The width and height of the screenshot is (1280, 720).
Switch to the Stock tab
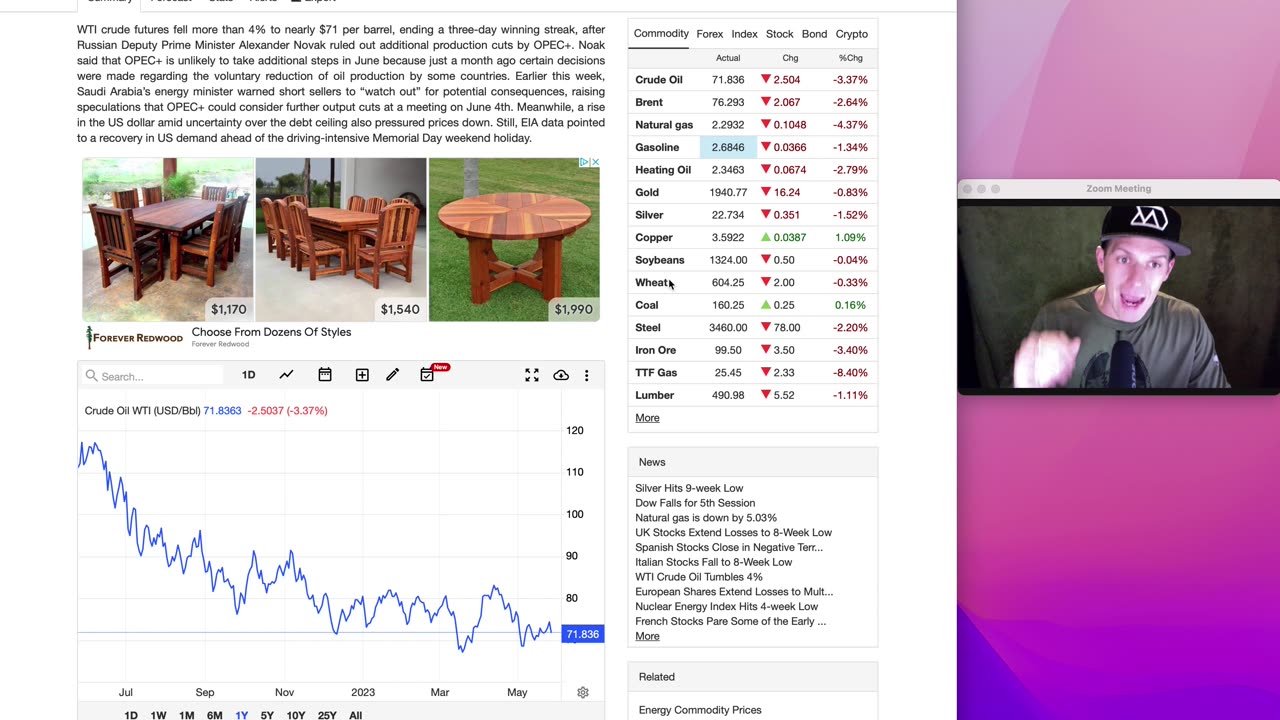coord(779,34)
